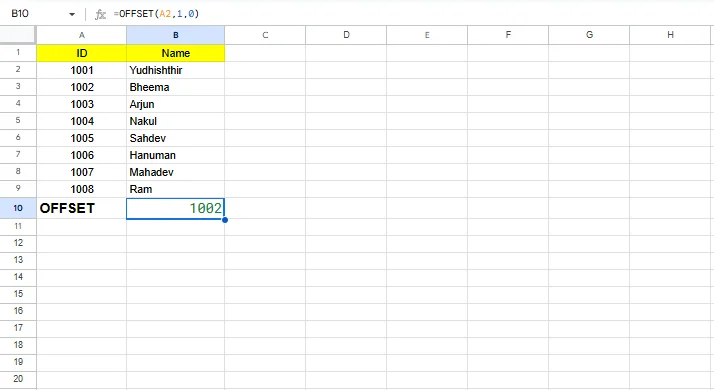Select the Yudhishthir cell
714x390 pixels.
click(175, 70)
